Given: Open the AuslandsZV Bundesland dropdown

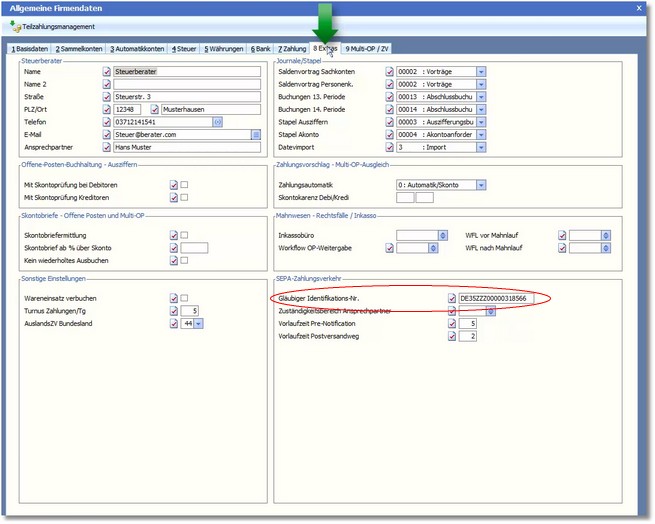Looking at the screenshot, I should [x=198, y=323].
